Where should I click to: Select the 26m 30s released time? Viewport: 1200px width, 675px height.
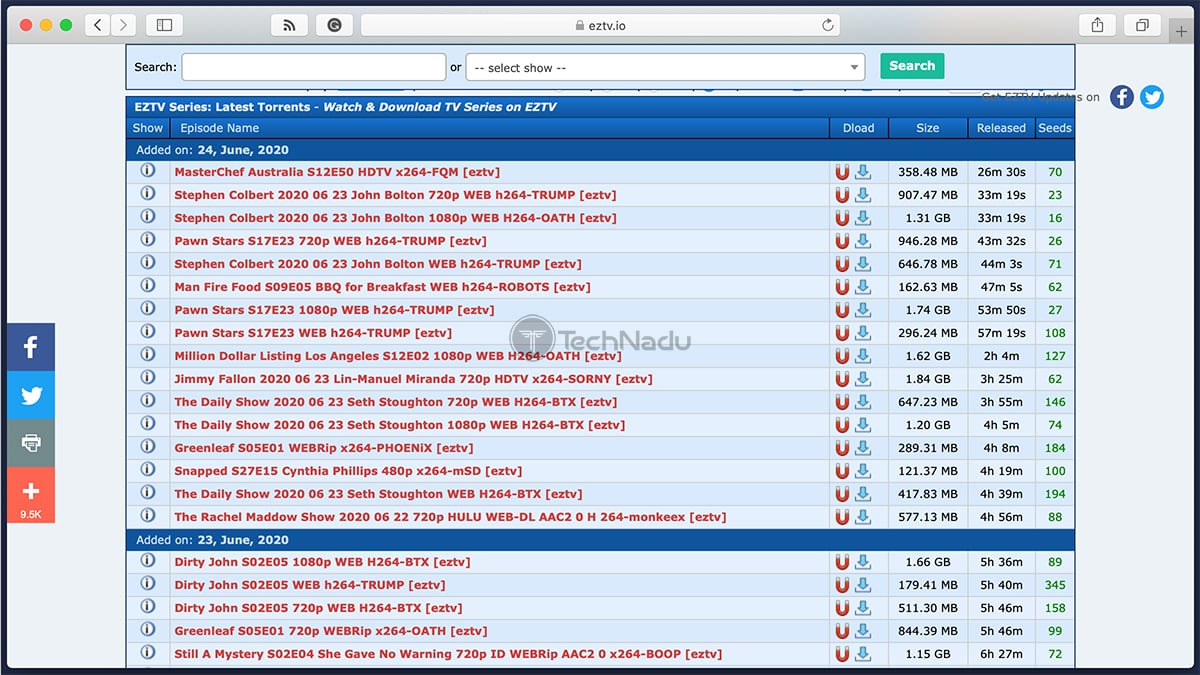pos(1002,172)
